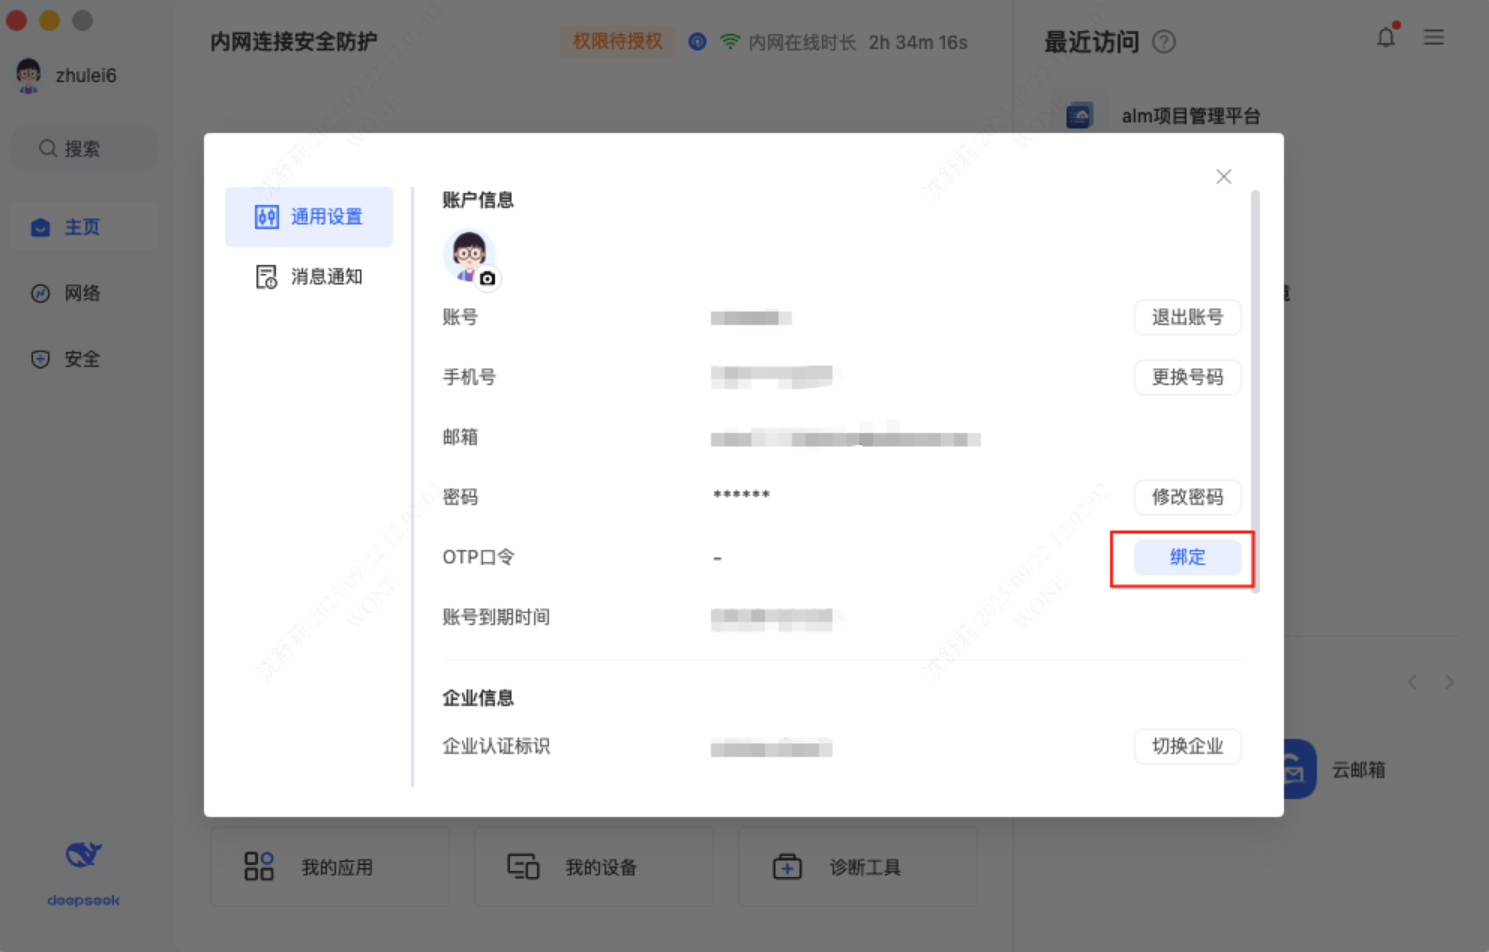This screenshot has width=1489, height=952.
Task: Click the camera icon on the profile avatar
Action: point(487,278)
